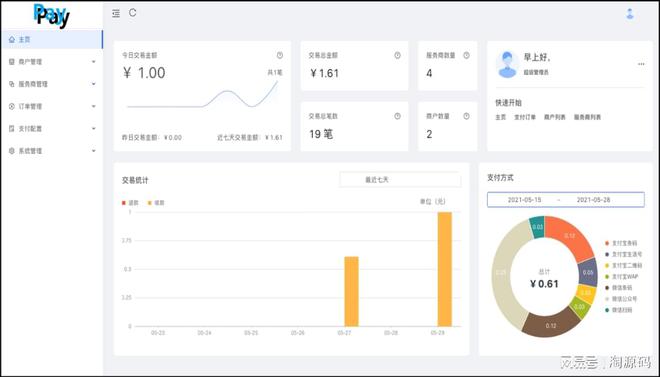Open the user avatar icon at top right
This screenshot has width=660, height=377.
[630, 13]
